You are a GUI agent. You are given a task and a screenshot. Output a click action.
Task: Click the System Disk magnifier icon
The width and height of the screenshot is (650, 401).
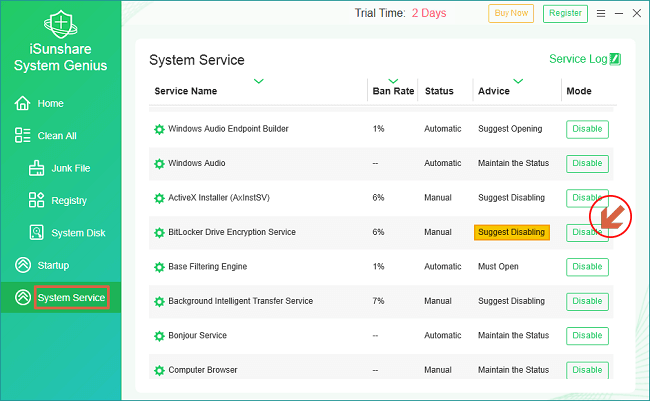pyautogui.click(x=36, y=233)
